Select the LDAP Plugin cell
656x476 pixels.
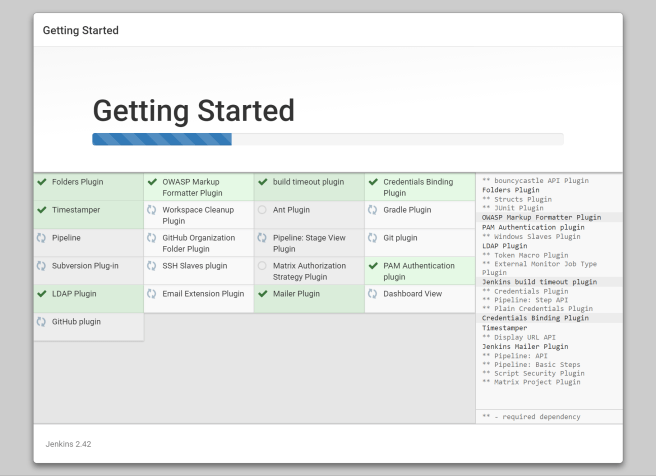click(88, 298)
